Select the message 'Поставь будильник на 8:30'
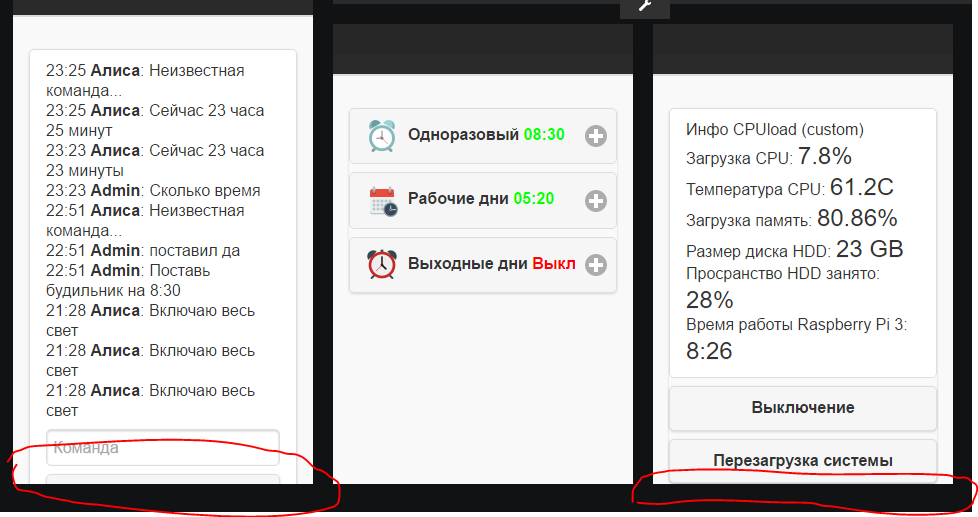 pyautogui.click(x=128, y=281)
